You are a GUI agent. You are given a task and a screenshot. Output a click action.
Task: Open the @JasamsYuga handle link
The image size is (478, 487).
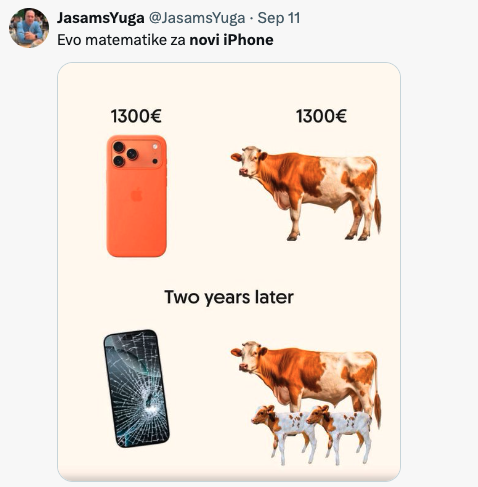tap(197, 18)
